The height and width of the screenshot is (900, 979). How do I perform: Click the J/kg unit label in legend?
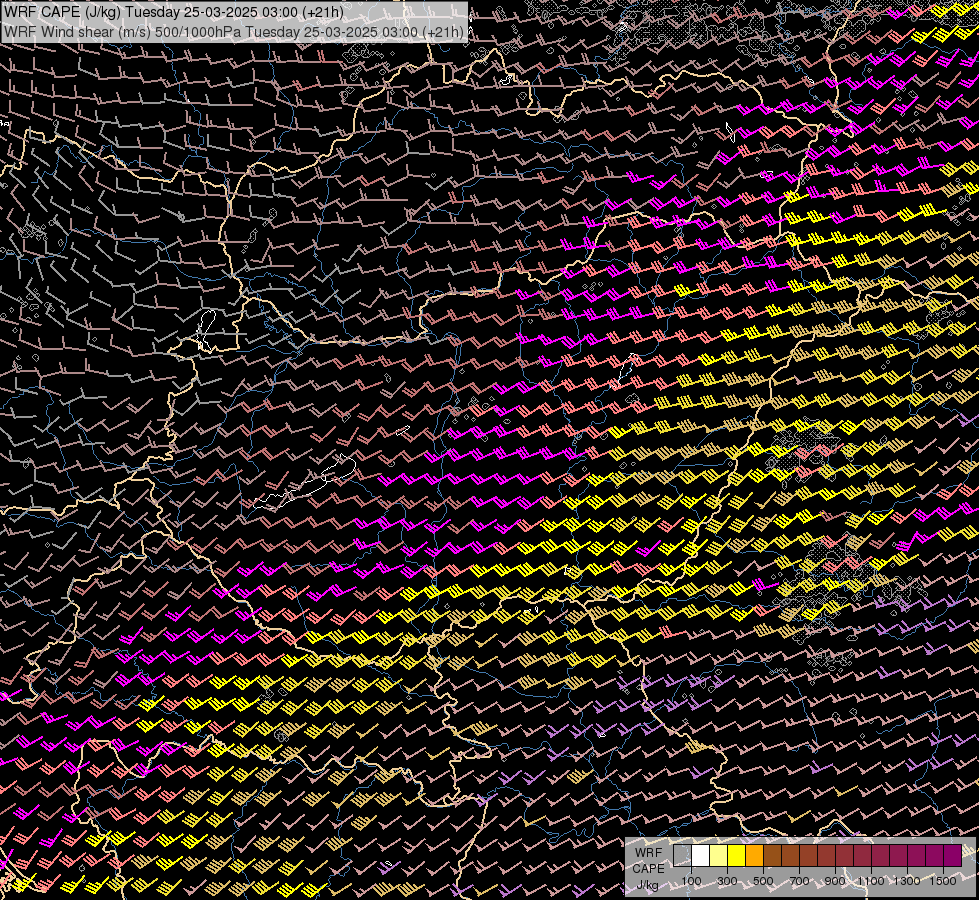647,885
